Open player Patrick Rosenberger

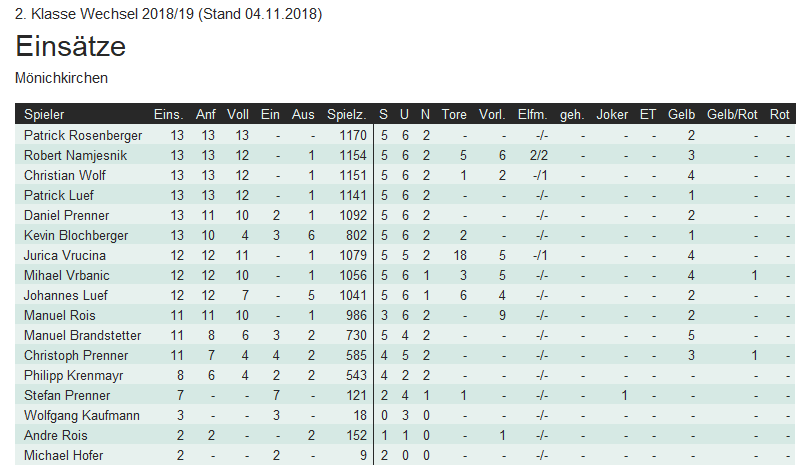click(83, 135)
